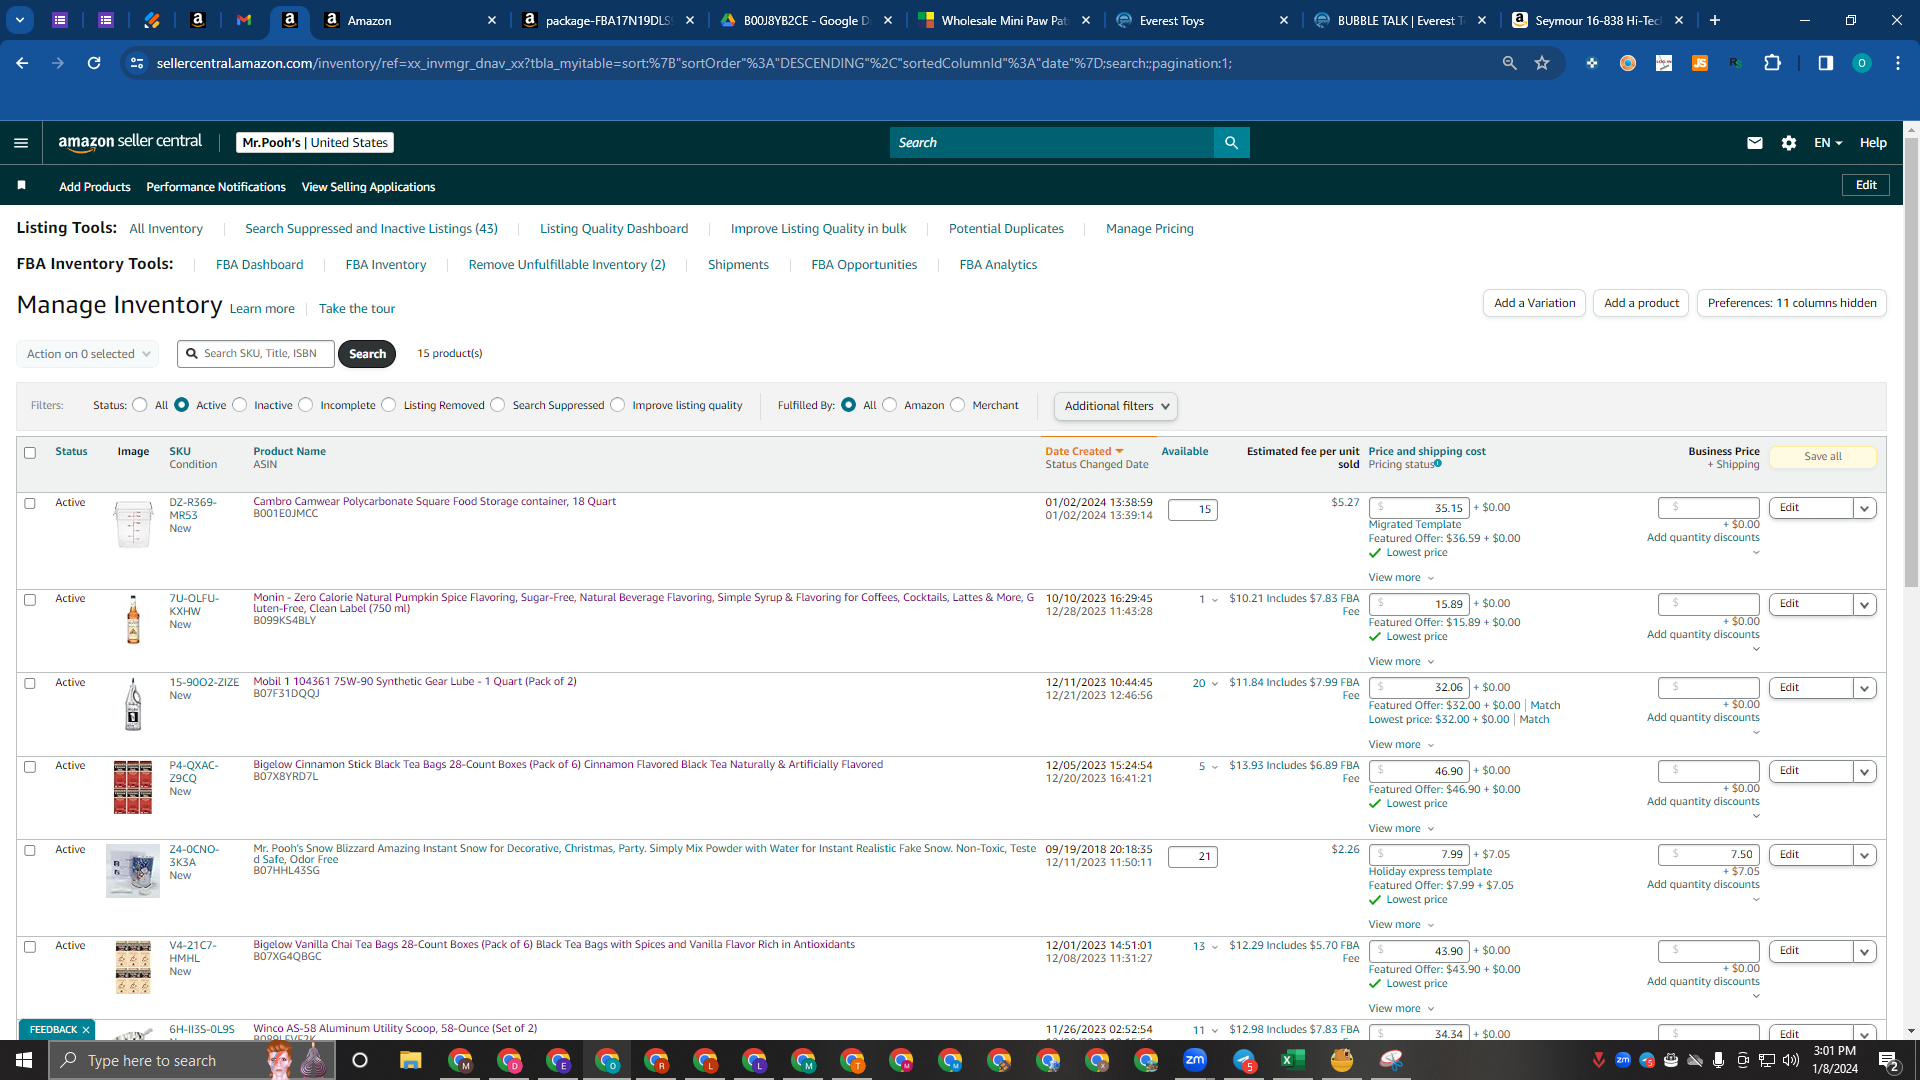
Task: Click the Save all button
Action: (x=1822, y=457)
